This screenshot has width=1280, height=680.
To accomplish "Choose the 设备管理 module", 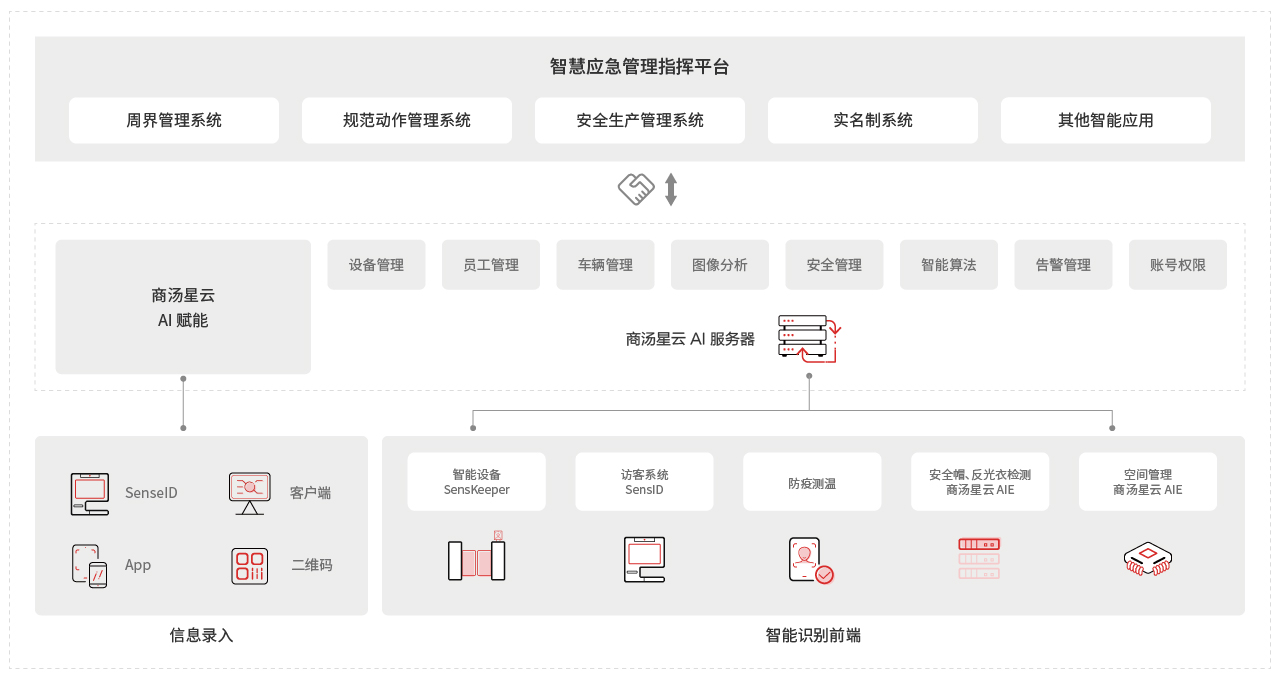I will pyautogui.click(x=376, y=265).
